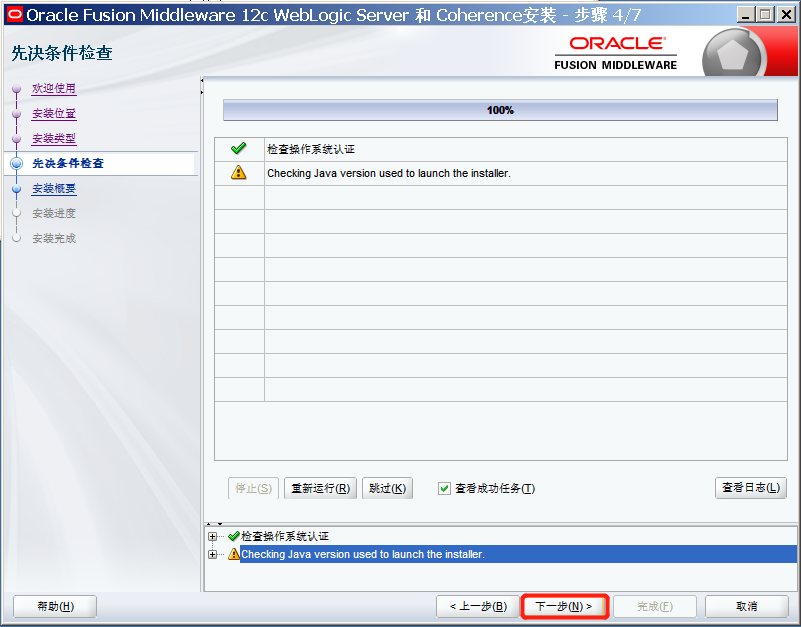Click the 100% progress bar

[x=500, y=110]
